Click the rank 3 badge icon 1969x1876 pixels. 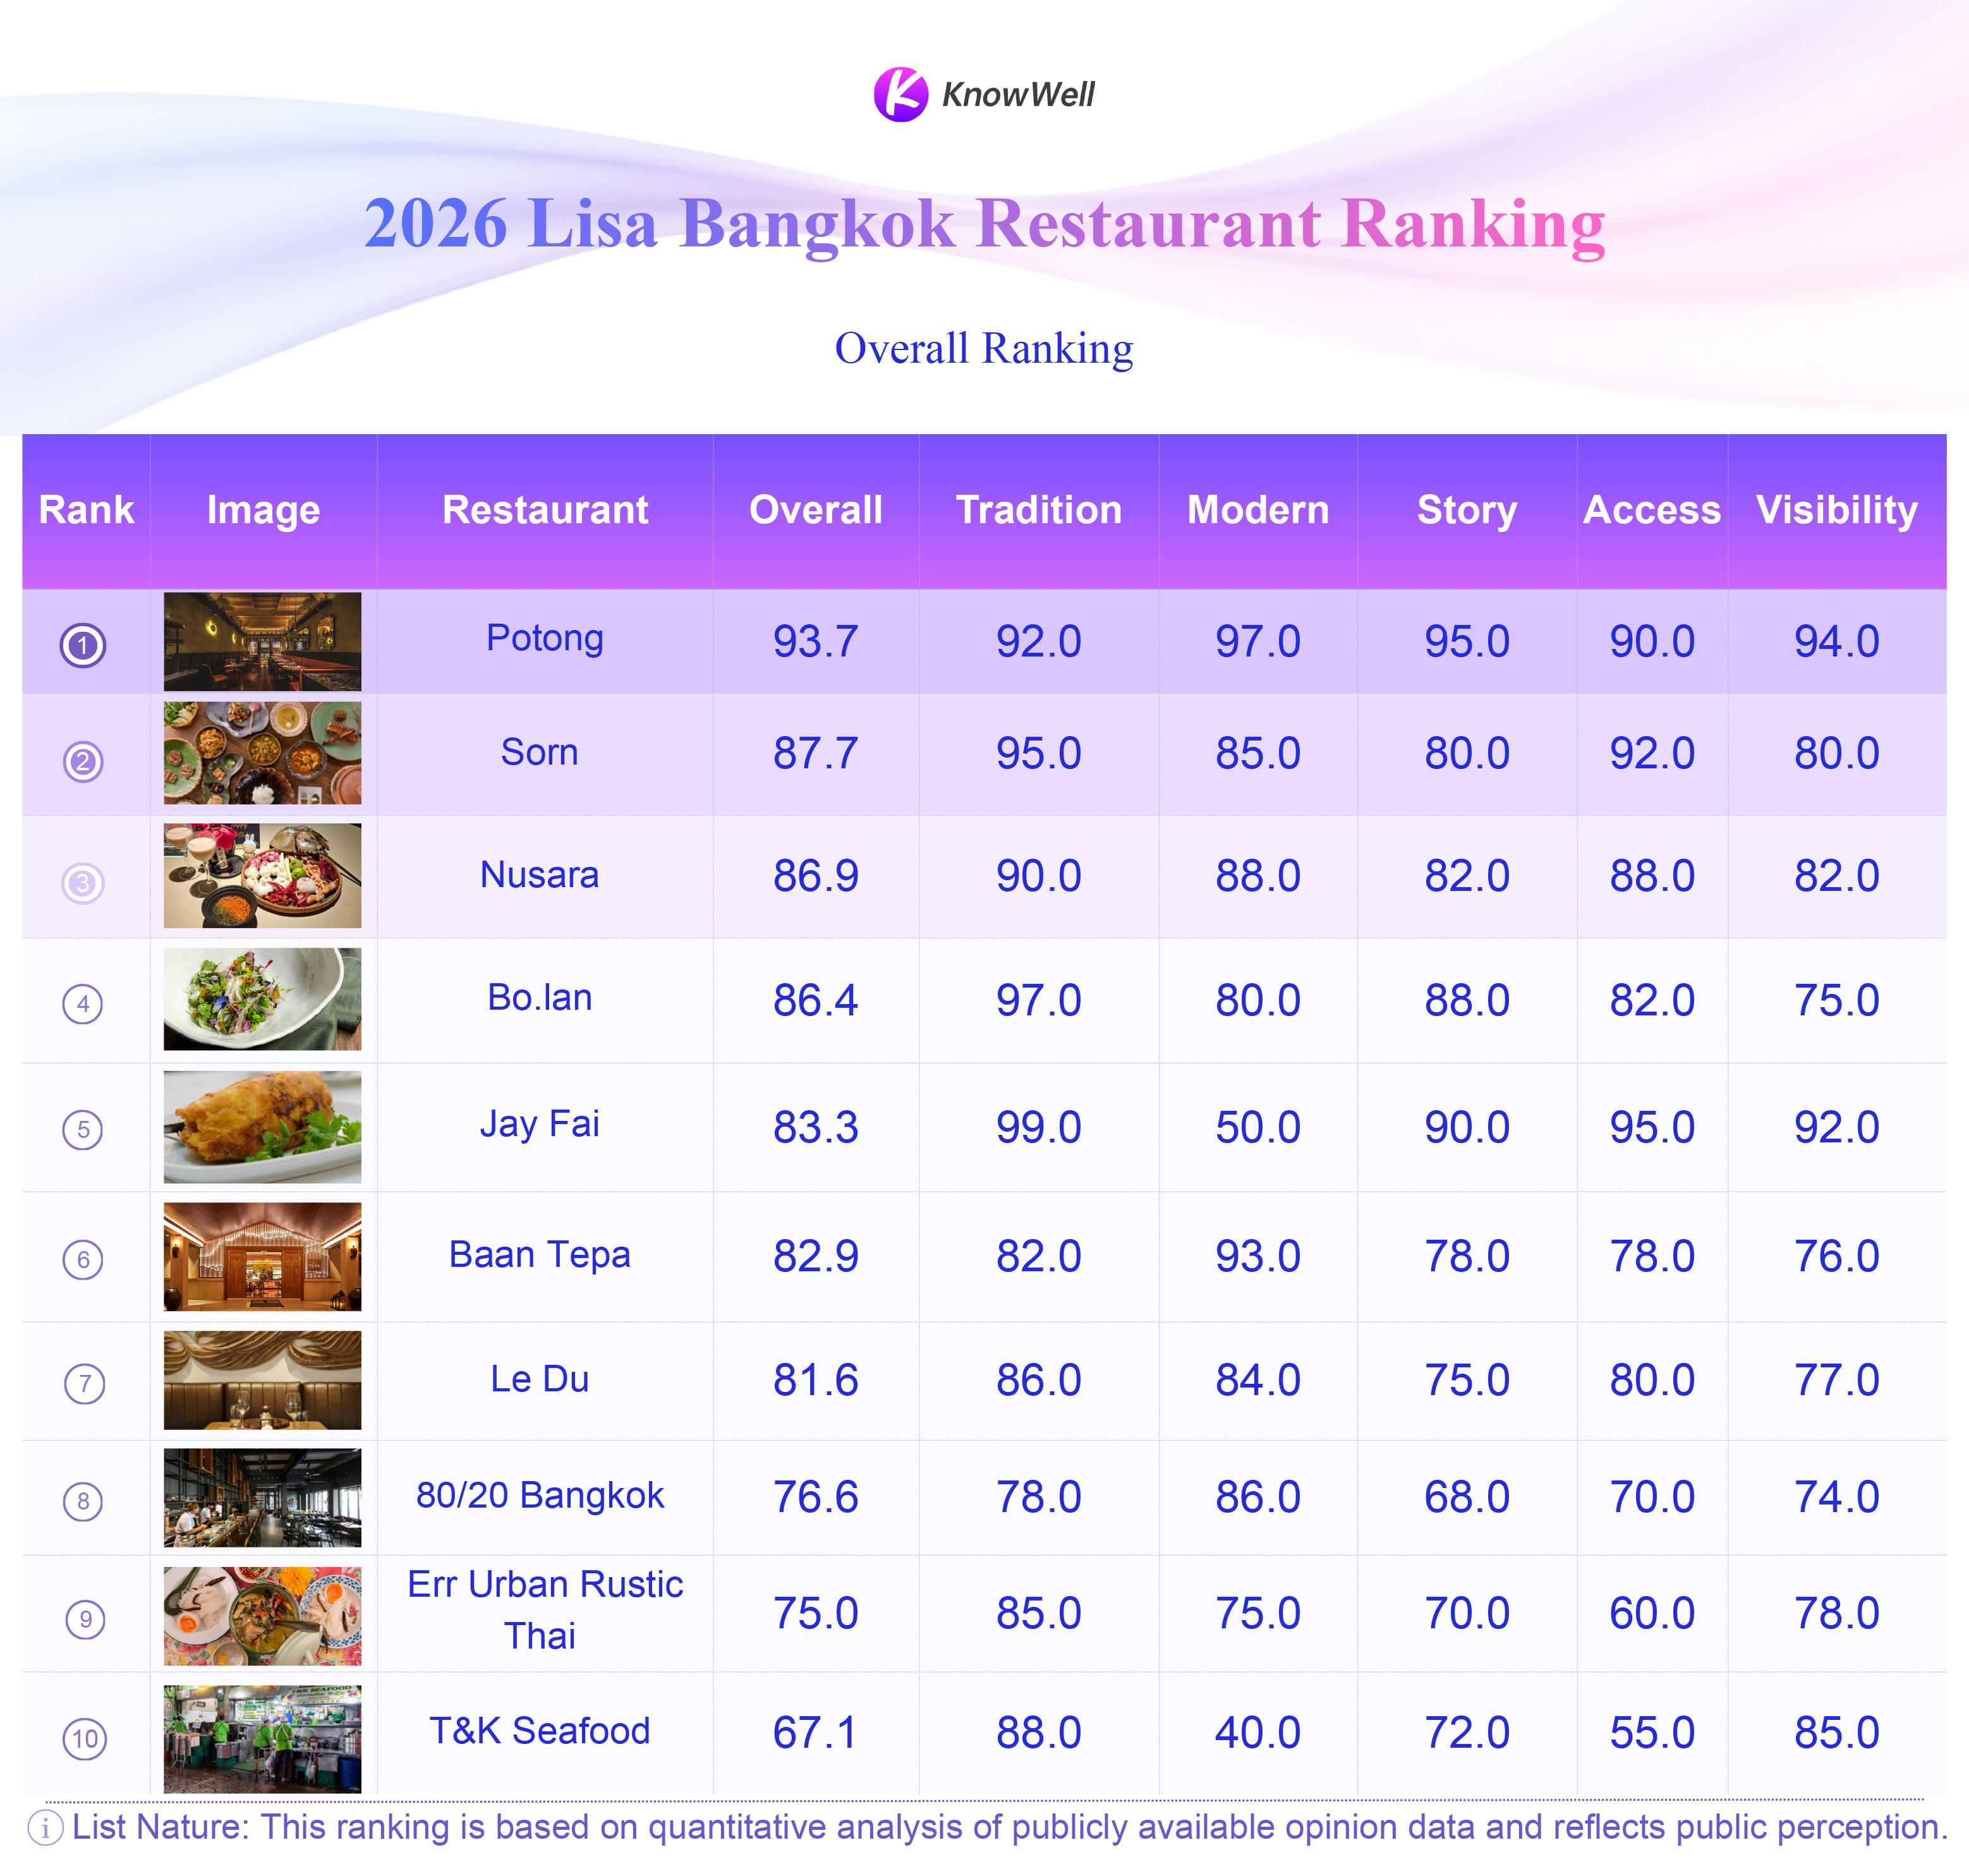(83, 883)
